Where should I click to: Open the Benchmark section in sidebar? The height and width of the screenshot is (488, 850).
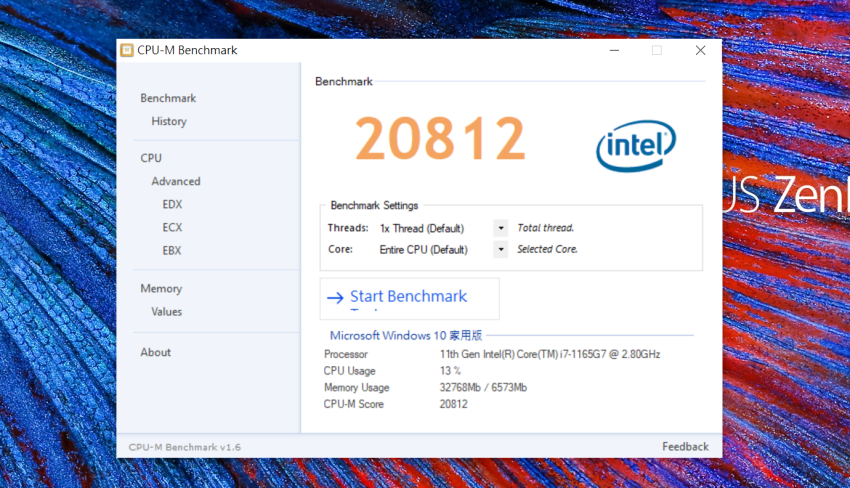tap(168, 98)
